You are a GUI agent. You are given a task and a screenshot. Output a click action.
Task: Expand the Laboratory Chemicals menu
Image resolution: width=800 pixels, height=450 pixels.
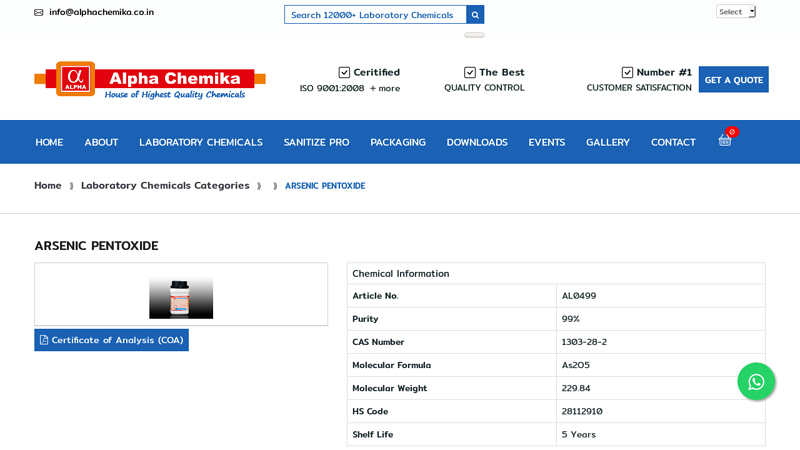pyautogui.click(x=200, y=142)
